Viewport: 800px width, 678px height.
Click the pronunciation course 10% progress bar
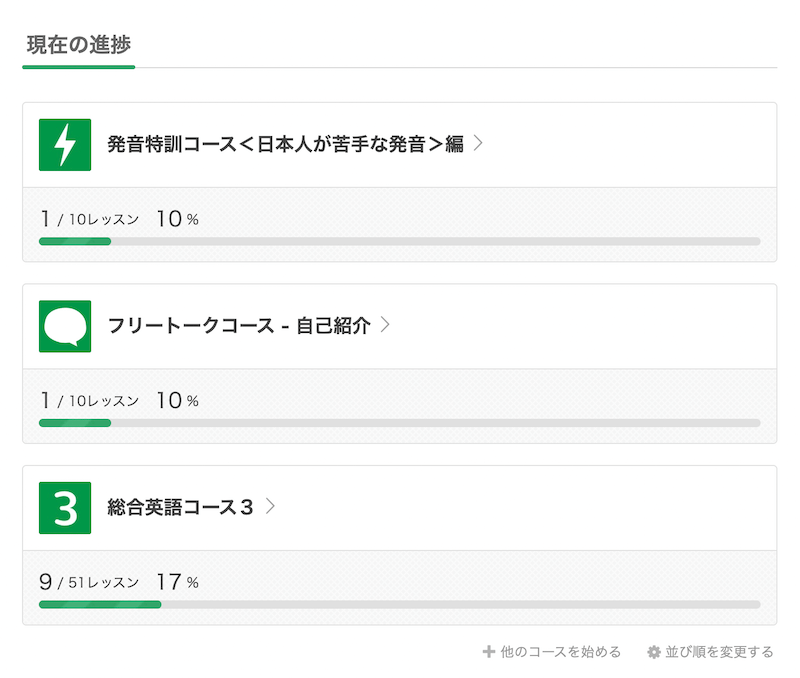(x=399, y=241)
